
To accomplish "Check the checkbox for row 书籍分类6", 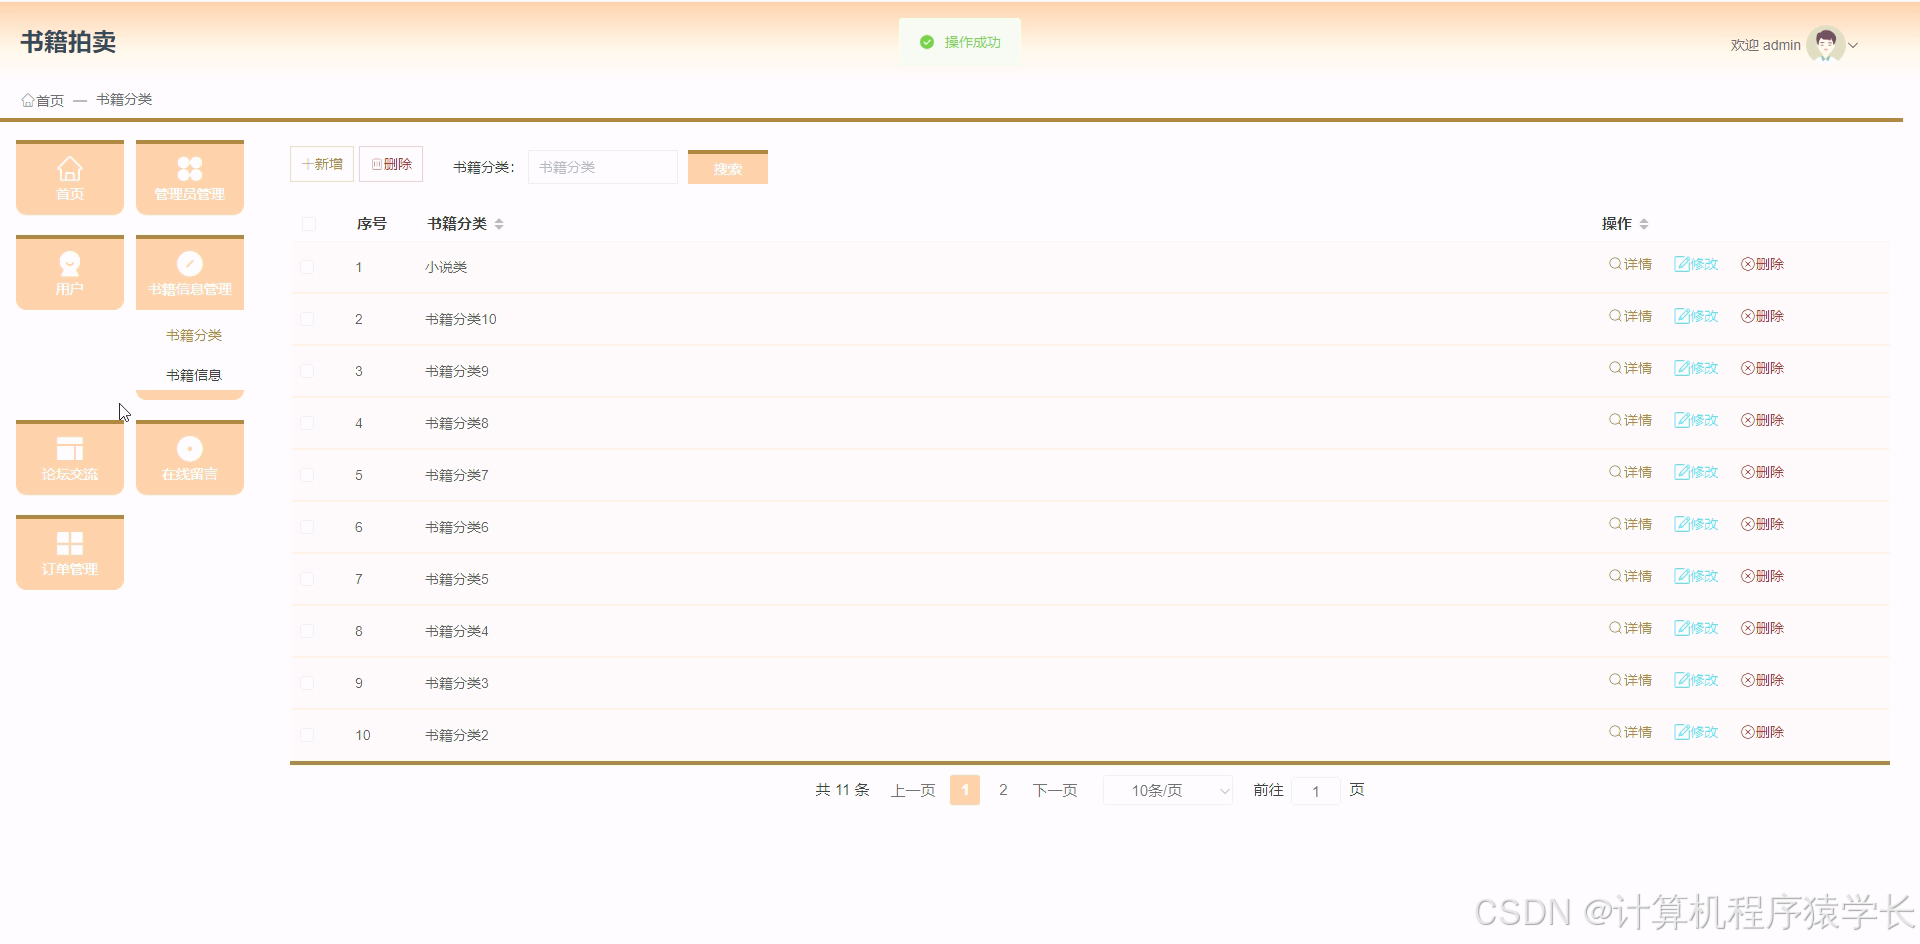I will 308,527.
